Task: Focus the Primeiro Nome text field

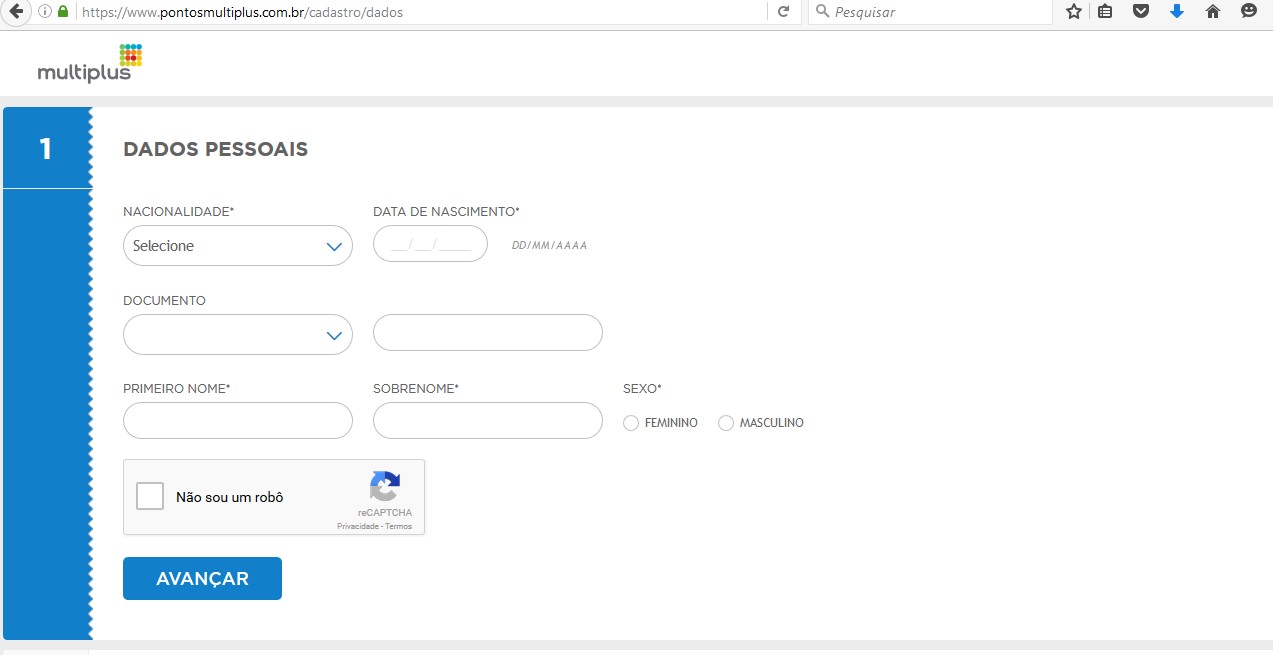Action: click(x=237, y=421)
